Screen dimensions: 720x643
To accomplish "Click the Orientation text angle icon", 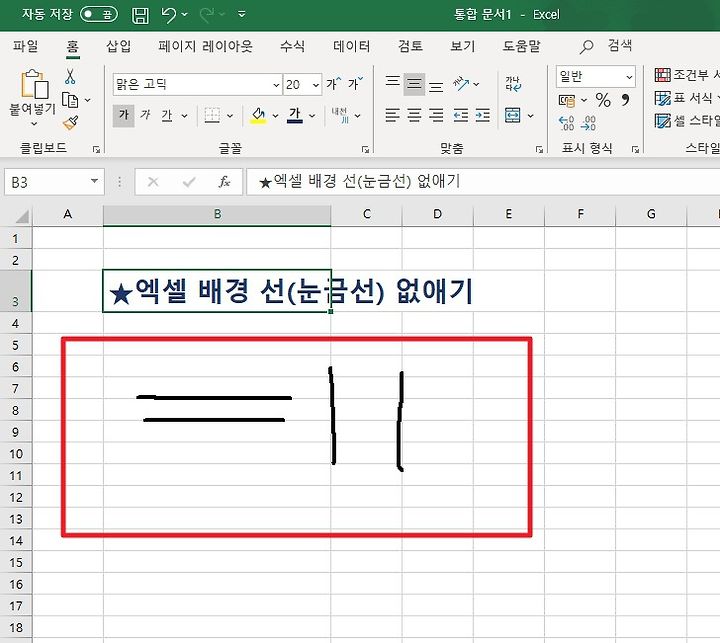I will pos(461,84).
